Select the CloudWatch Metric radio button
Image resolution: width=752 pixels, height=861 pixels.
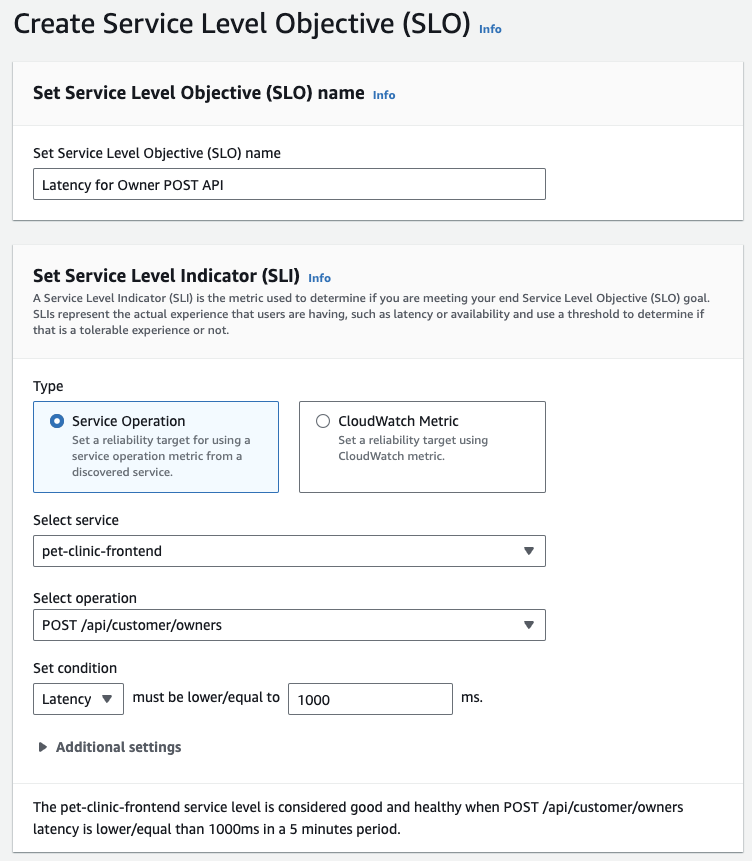click(x=322, y=419)
